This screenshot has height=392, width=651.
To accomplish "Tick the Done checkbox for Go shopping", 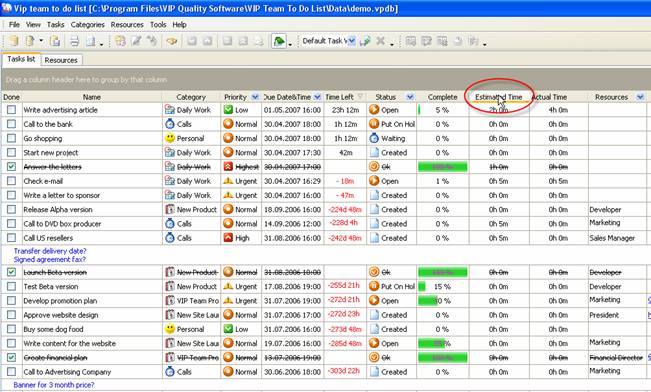I will coord(11,138).
